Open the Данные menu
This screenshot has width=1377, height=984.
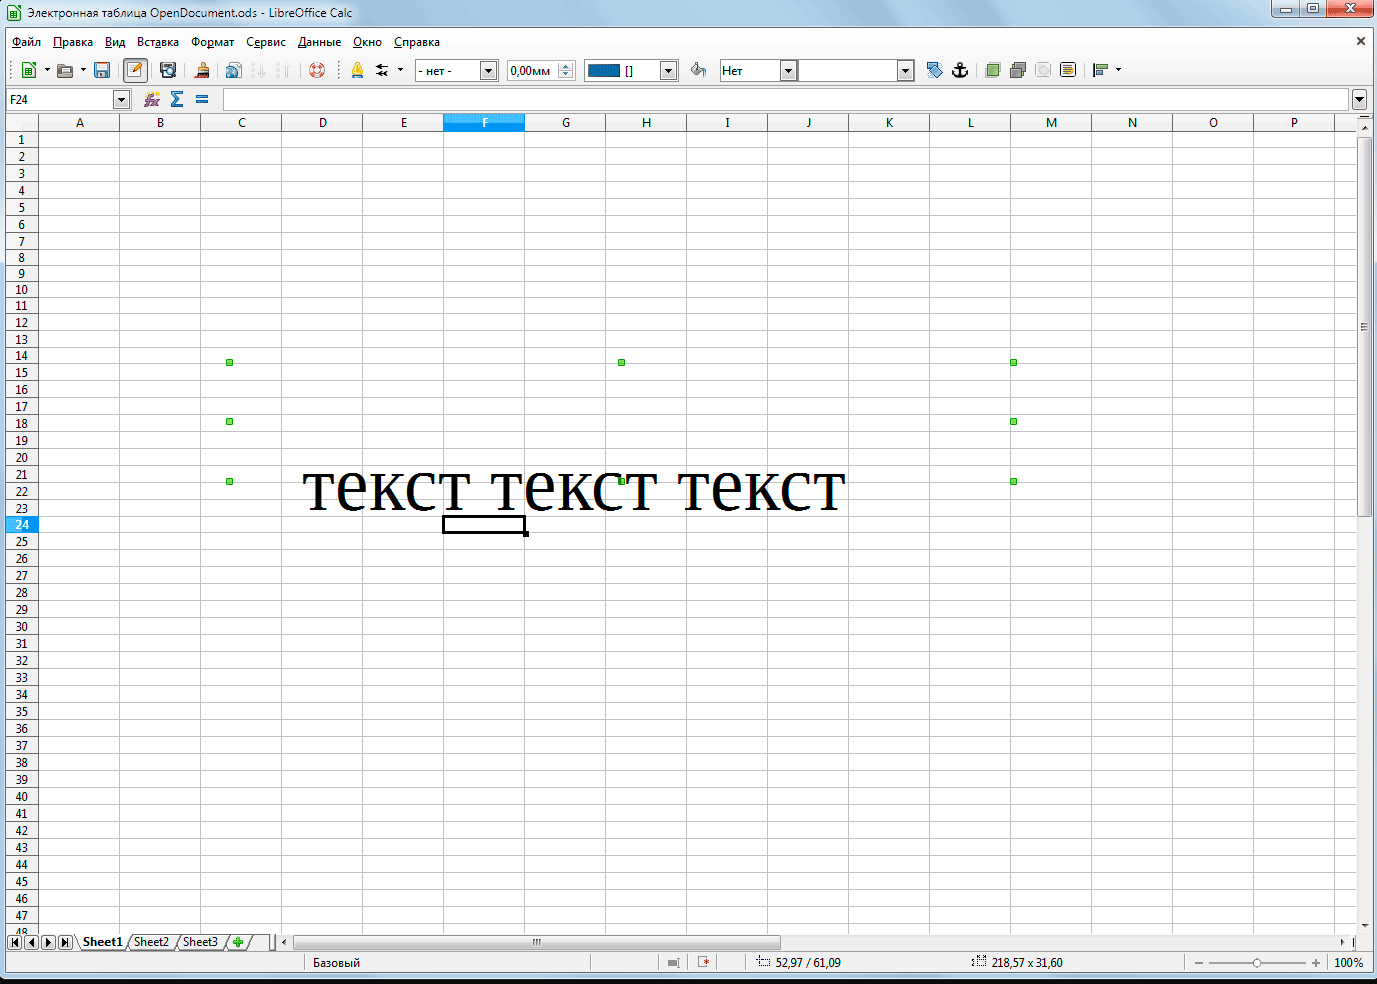tap(319, 42)
